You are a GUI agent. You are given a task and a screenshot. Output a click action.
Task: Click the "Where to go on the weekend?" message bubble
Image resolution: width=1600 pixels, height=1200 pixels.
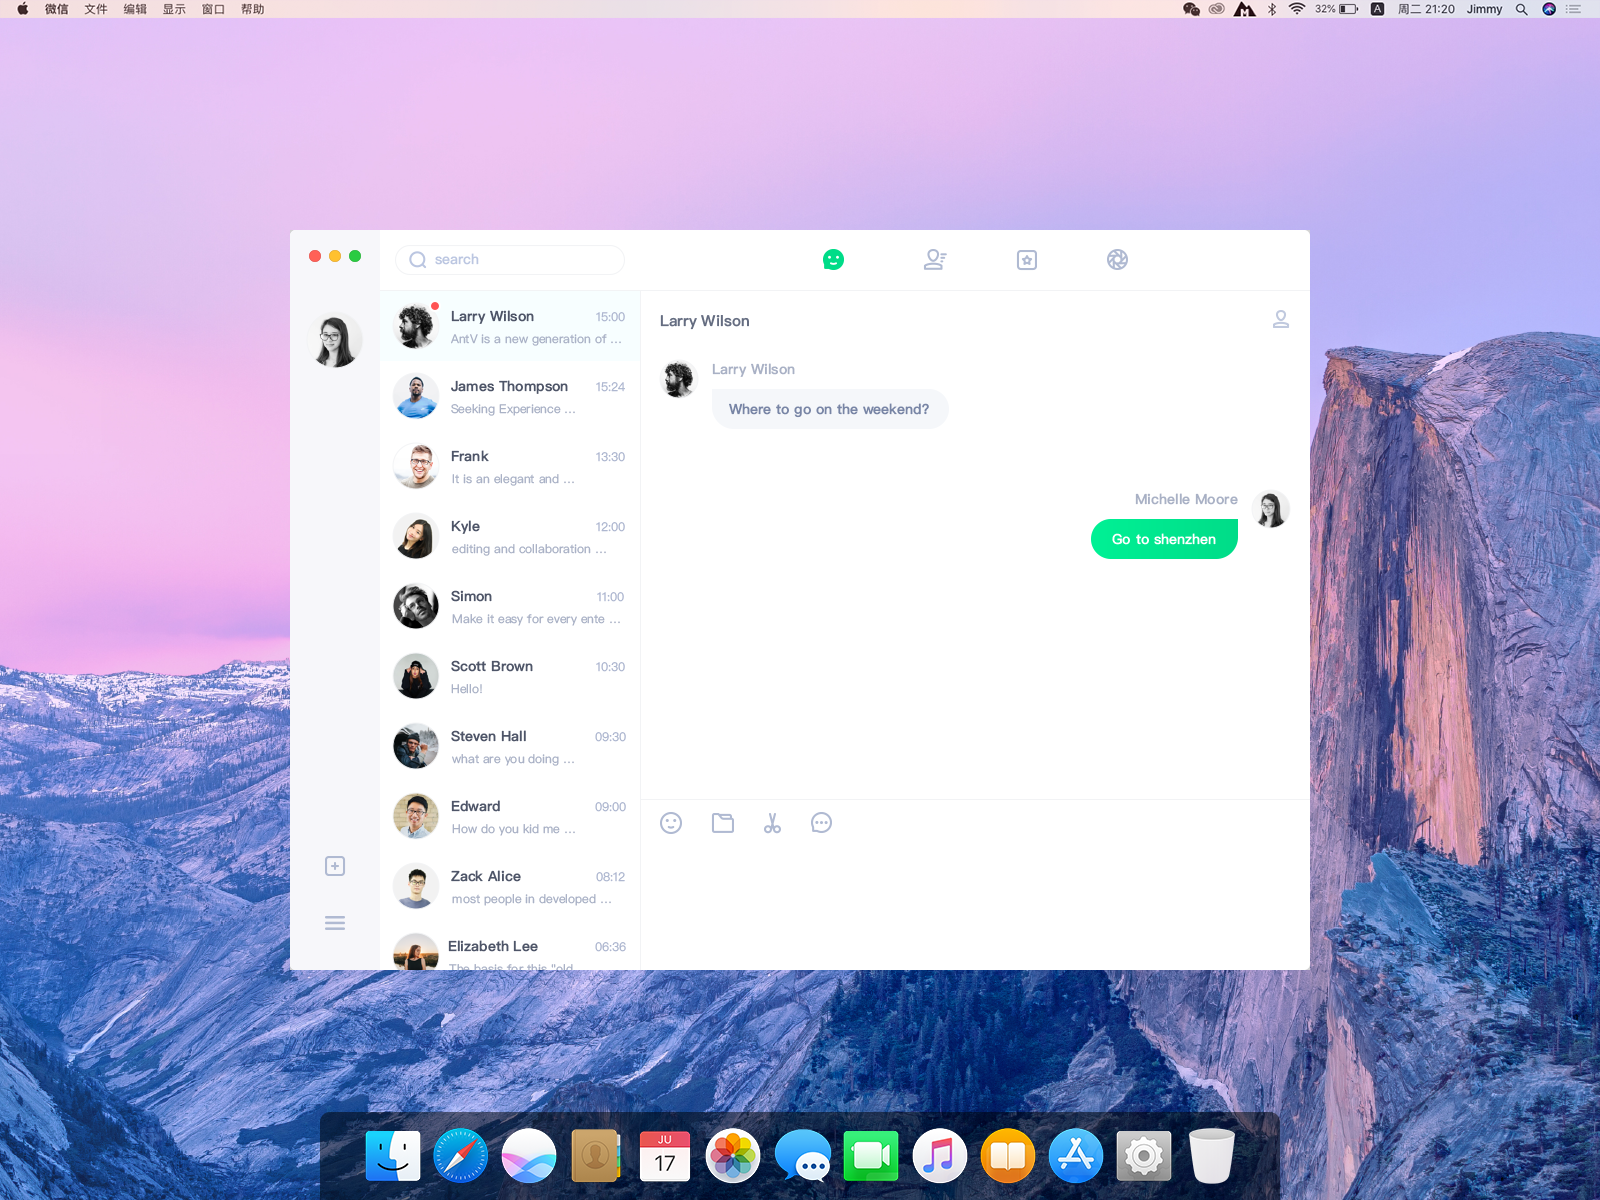(x=830, y=409)
